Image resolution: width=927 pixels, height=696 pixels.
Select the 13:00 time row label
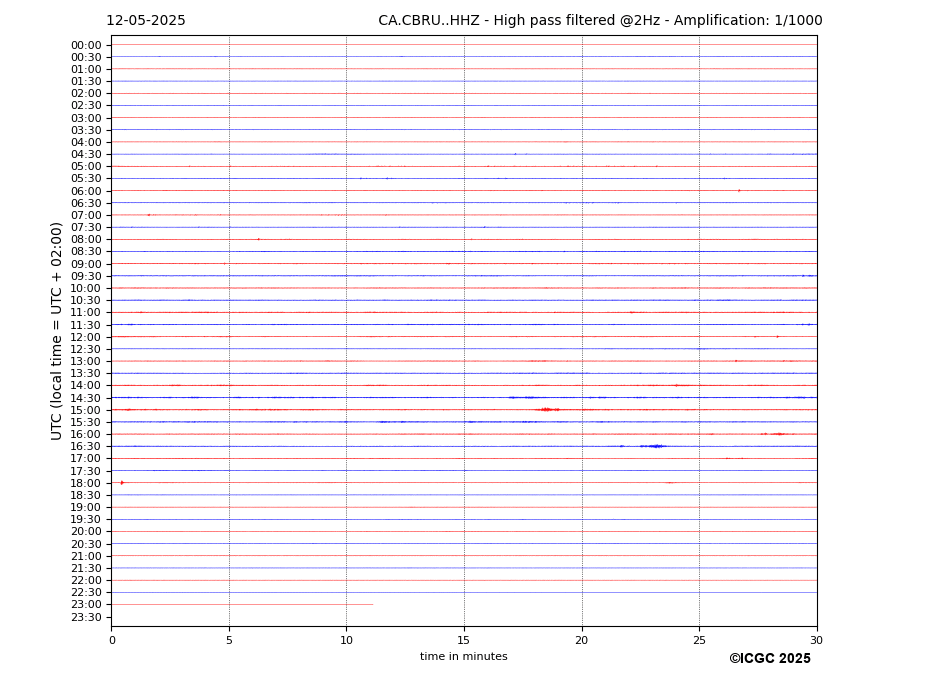(86, 362)
